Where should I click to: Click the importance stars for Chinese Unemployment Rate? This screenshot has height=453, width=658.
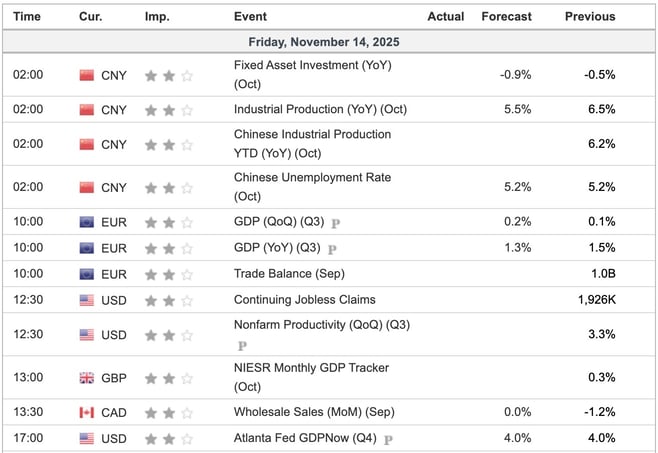pyautogui.click(x=168, y=187)
